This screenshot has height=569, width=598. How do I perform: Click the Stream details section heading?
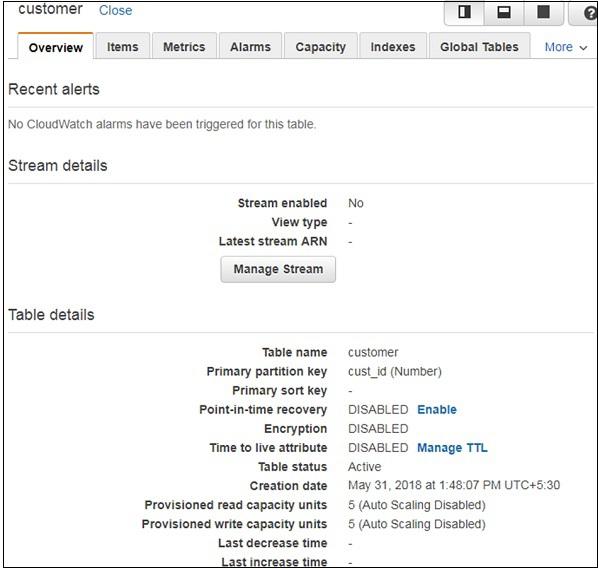[x=58, y=166]
